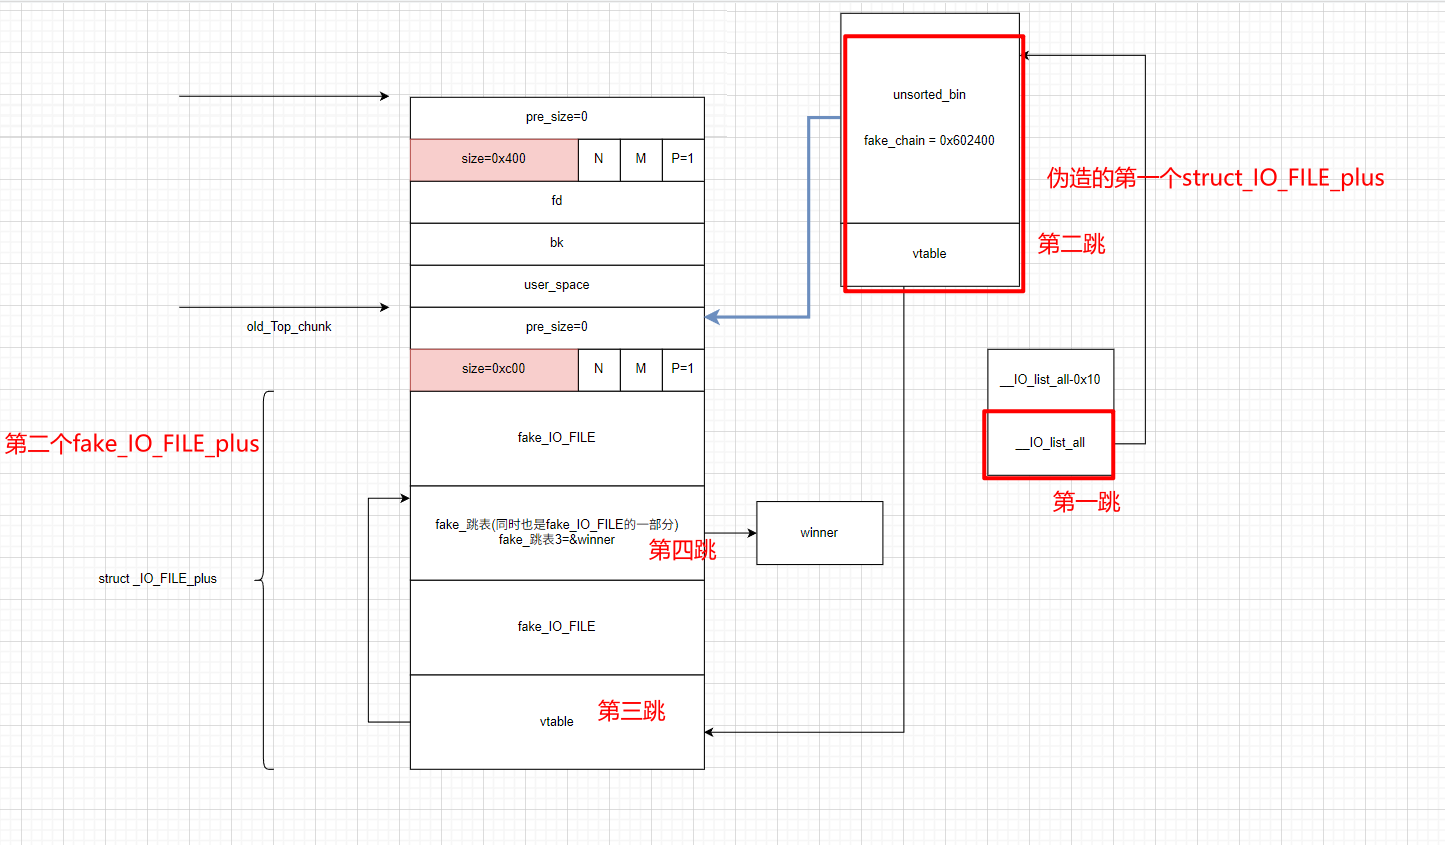1445x845 pixels.
Task: Click the M flag beside size=0x400
Action: click(x=640, y=159)
